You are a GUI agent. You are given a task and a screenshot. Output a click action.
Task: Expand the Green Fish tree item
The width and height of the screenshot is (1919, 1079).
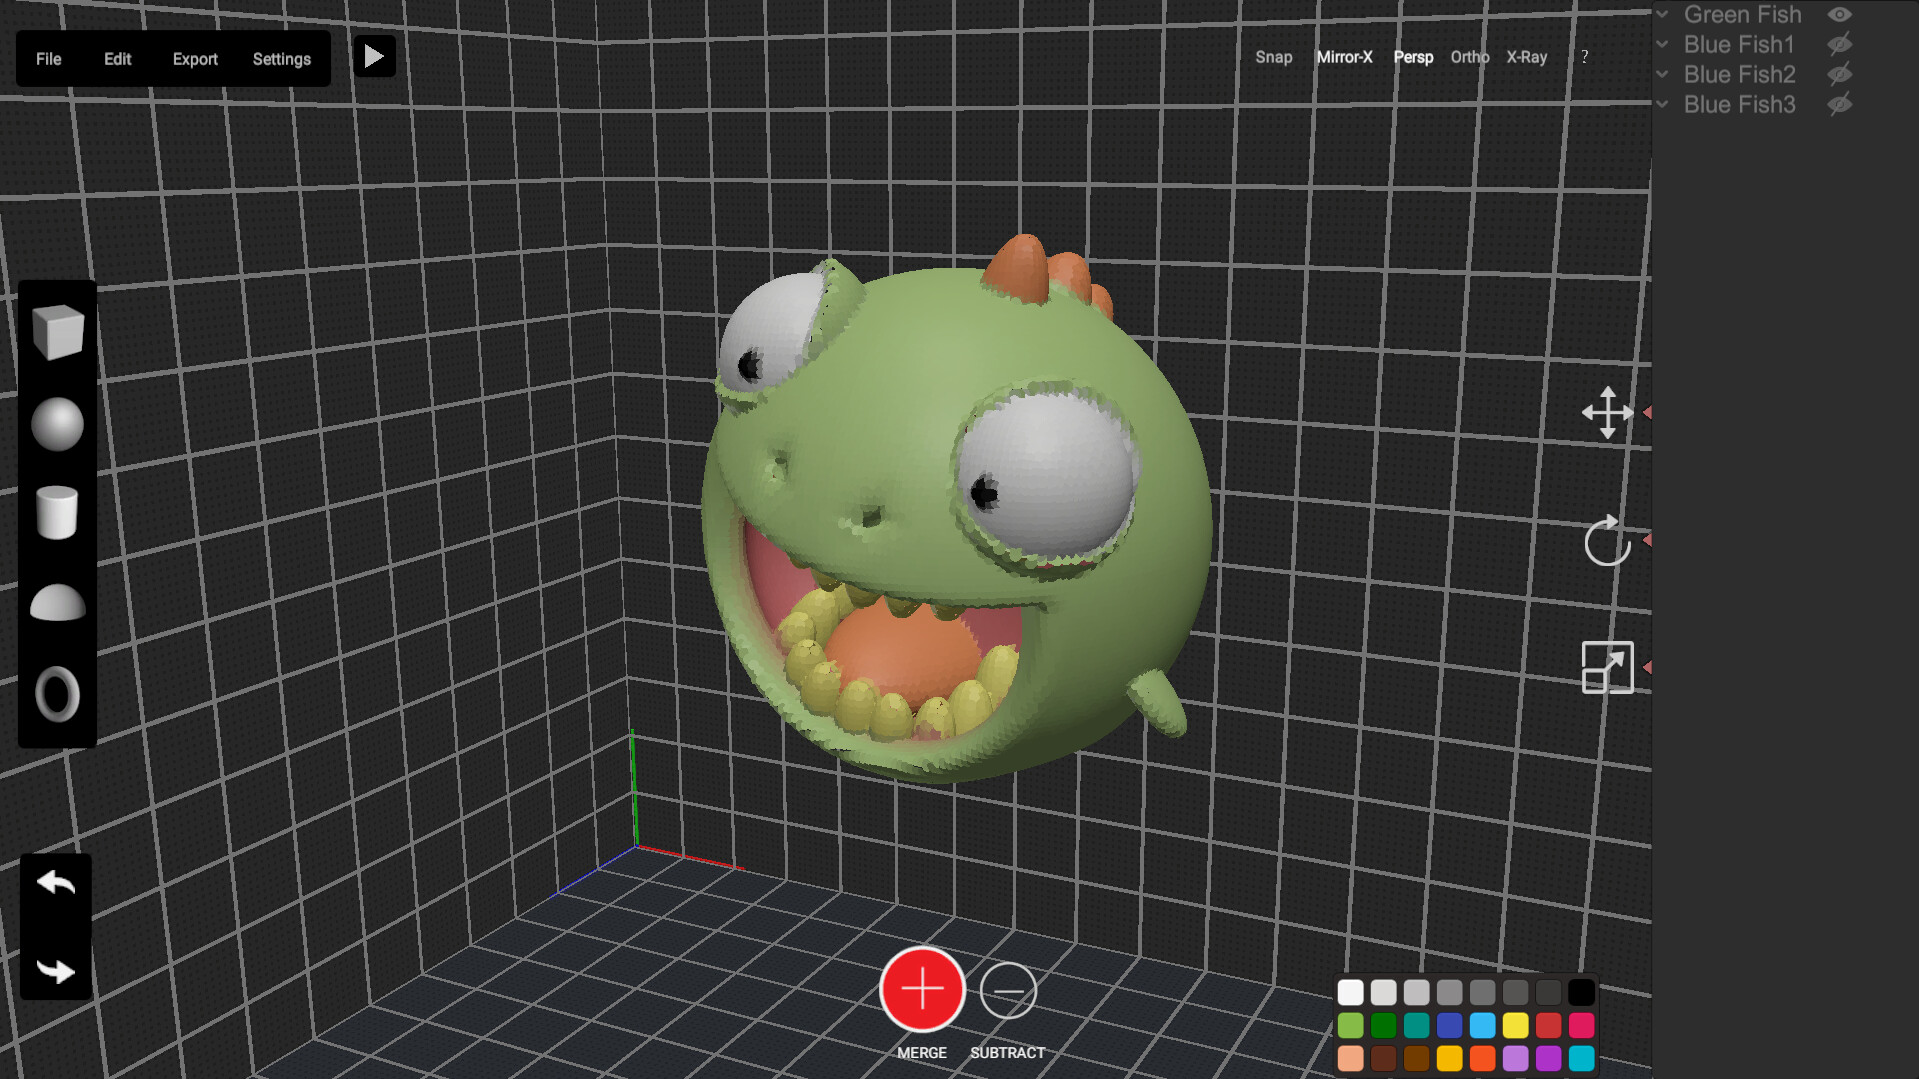[1662, 14]
